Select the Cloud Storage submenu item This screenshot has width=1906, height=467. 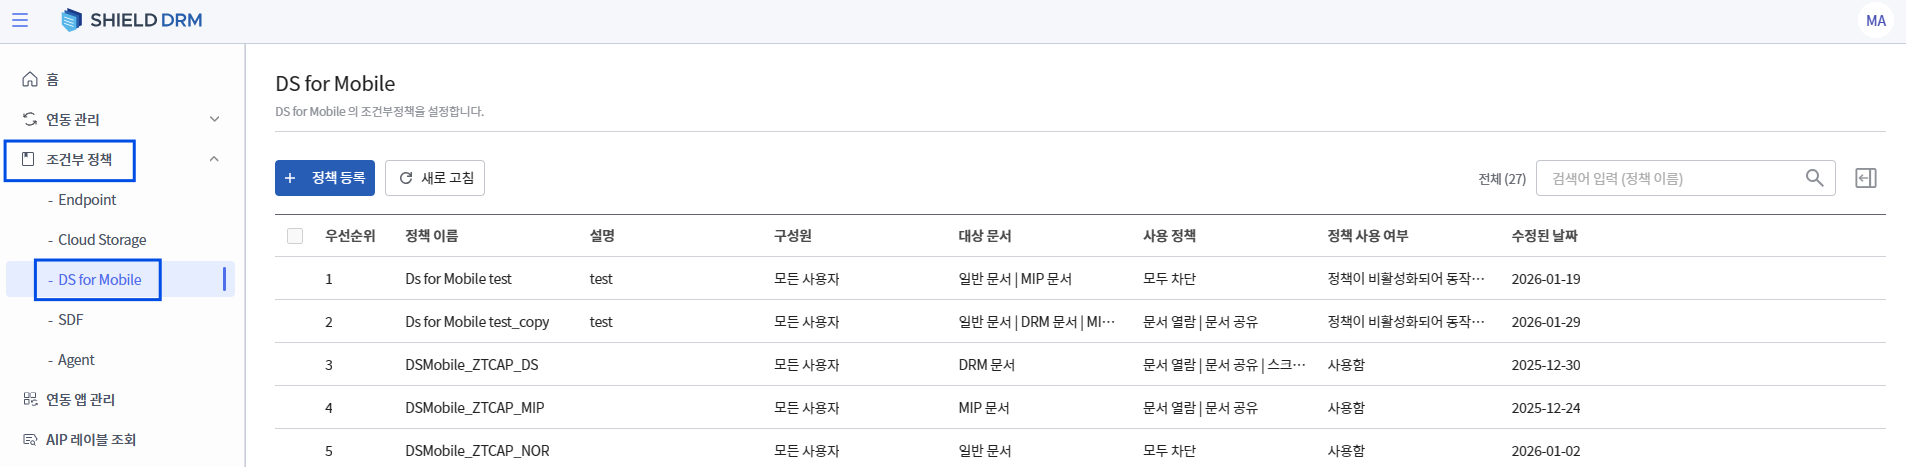[102, 240]
